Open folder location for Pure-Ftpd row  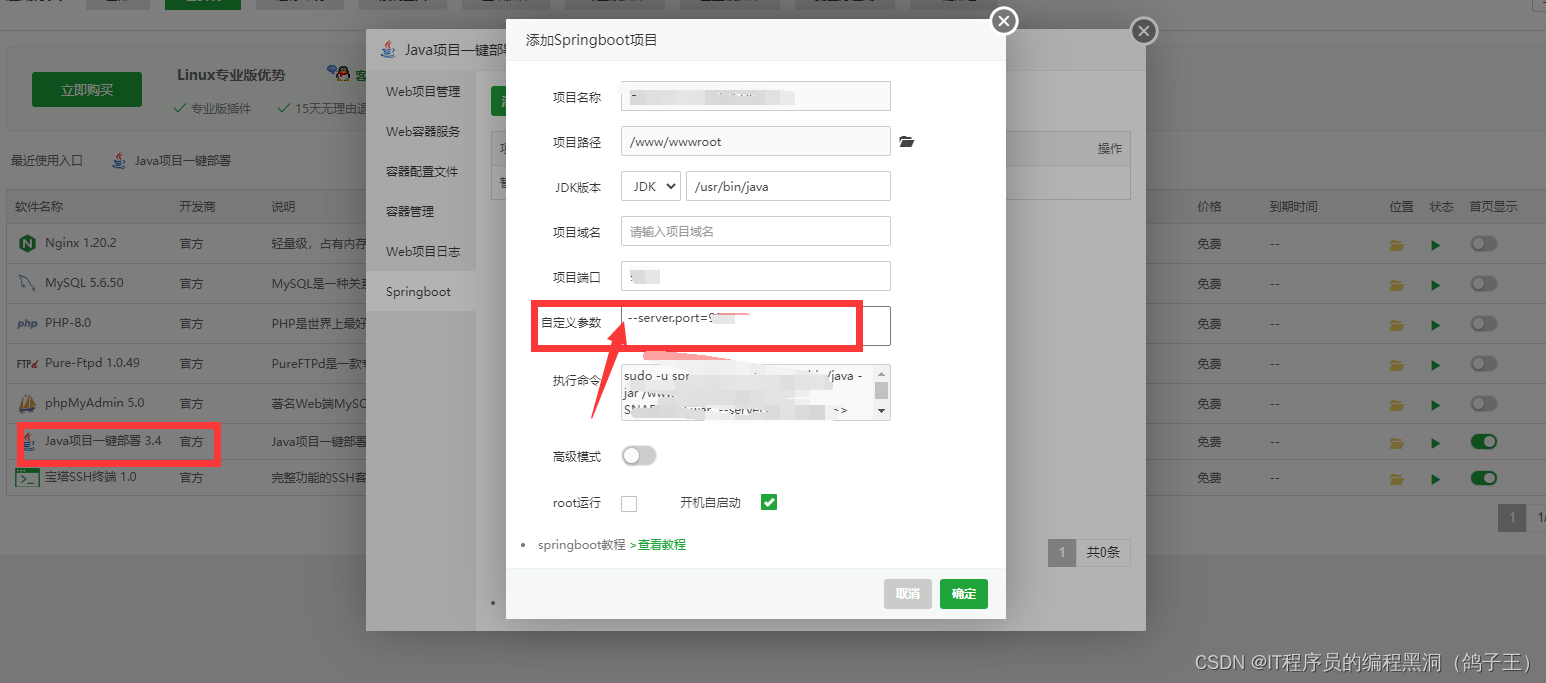click(x=1397, y=364)
